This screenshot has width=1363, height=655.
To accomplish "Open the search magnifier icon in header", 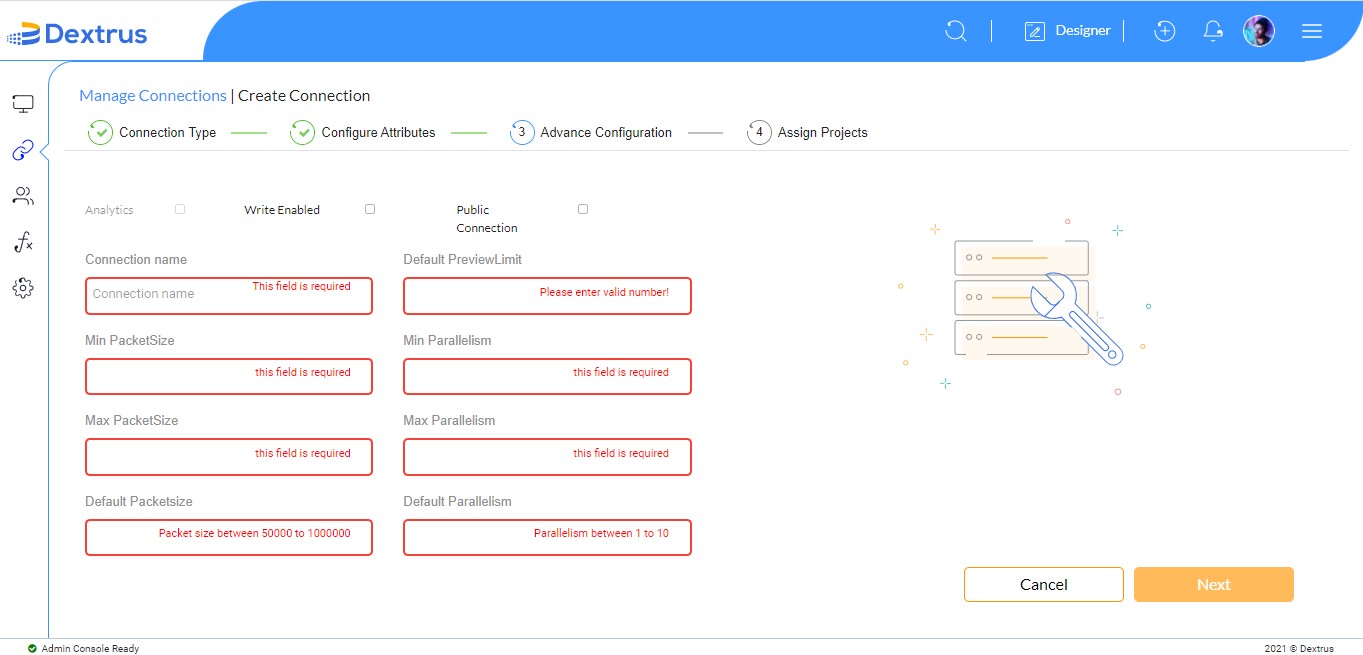I will [x=956, y=31].
